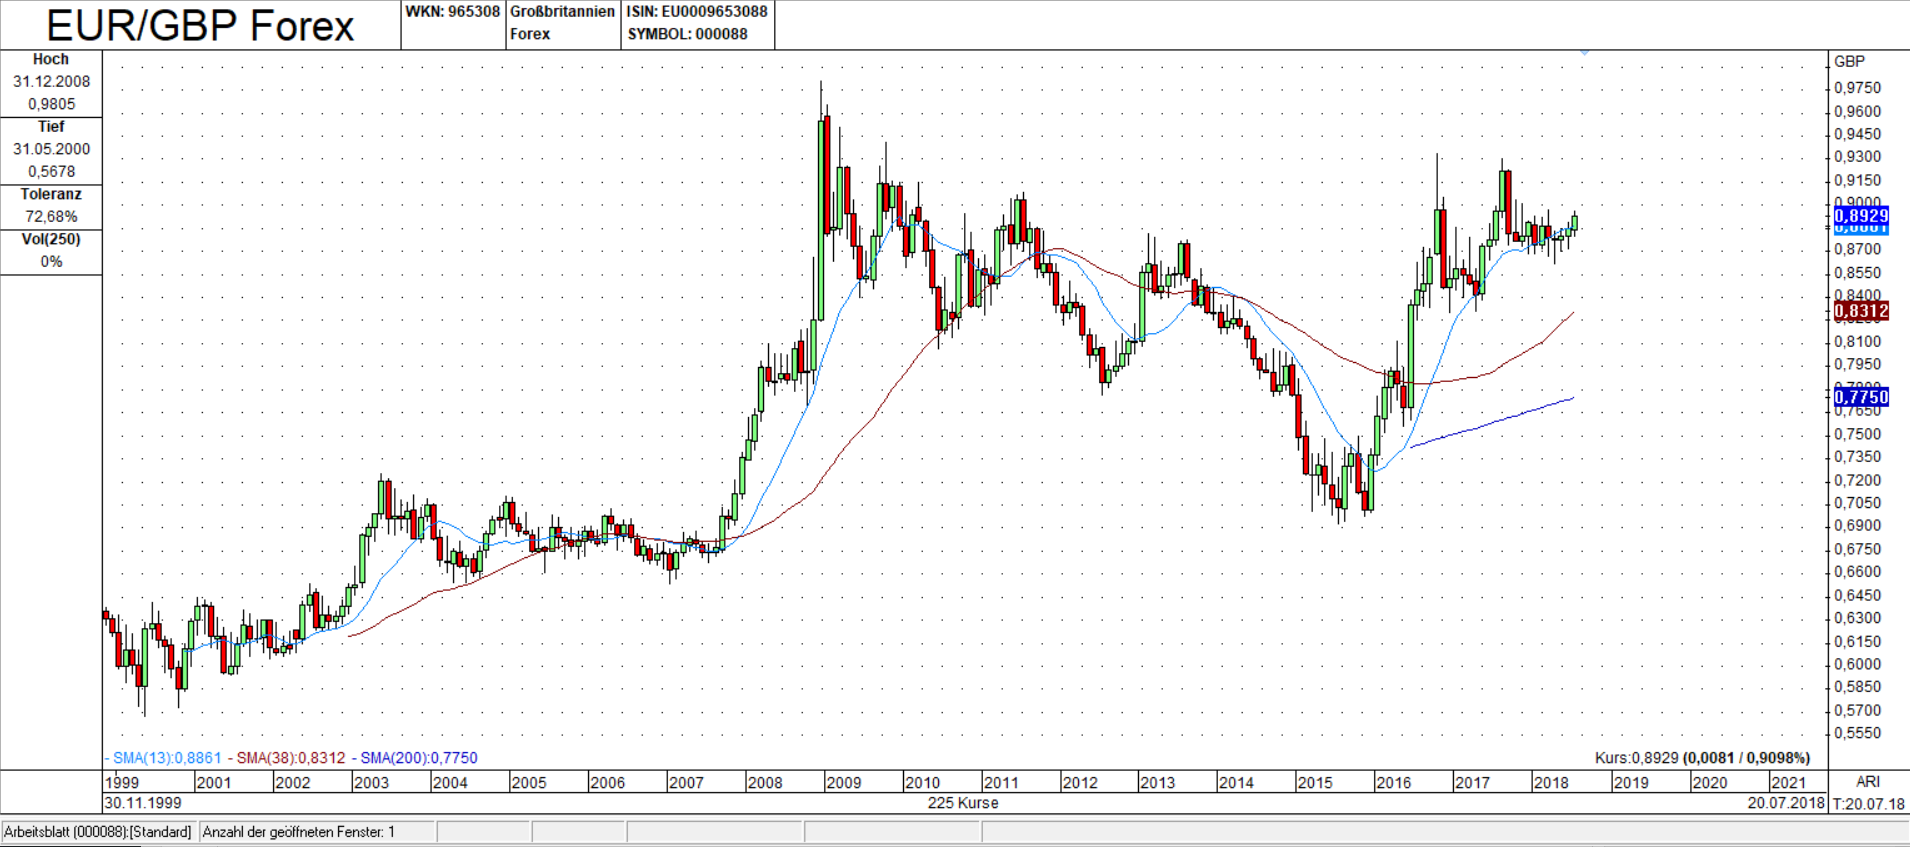
Task: Click the GBP currency axis label
Action: [x=1849, y=62]
